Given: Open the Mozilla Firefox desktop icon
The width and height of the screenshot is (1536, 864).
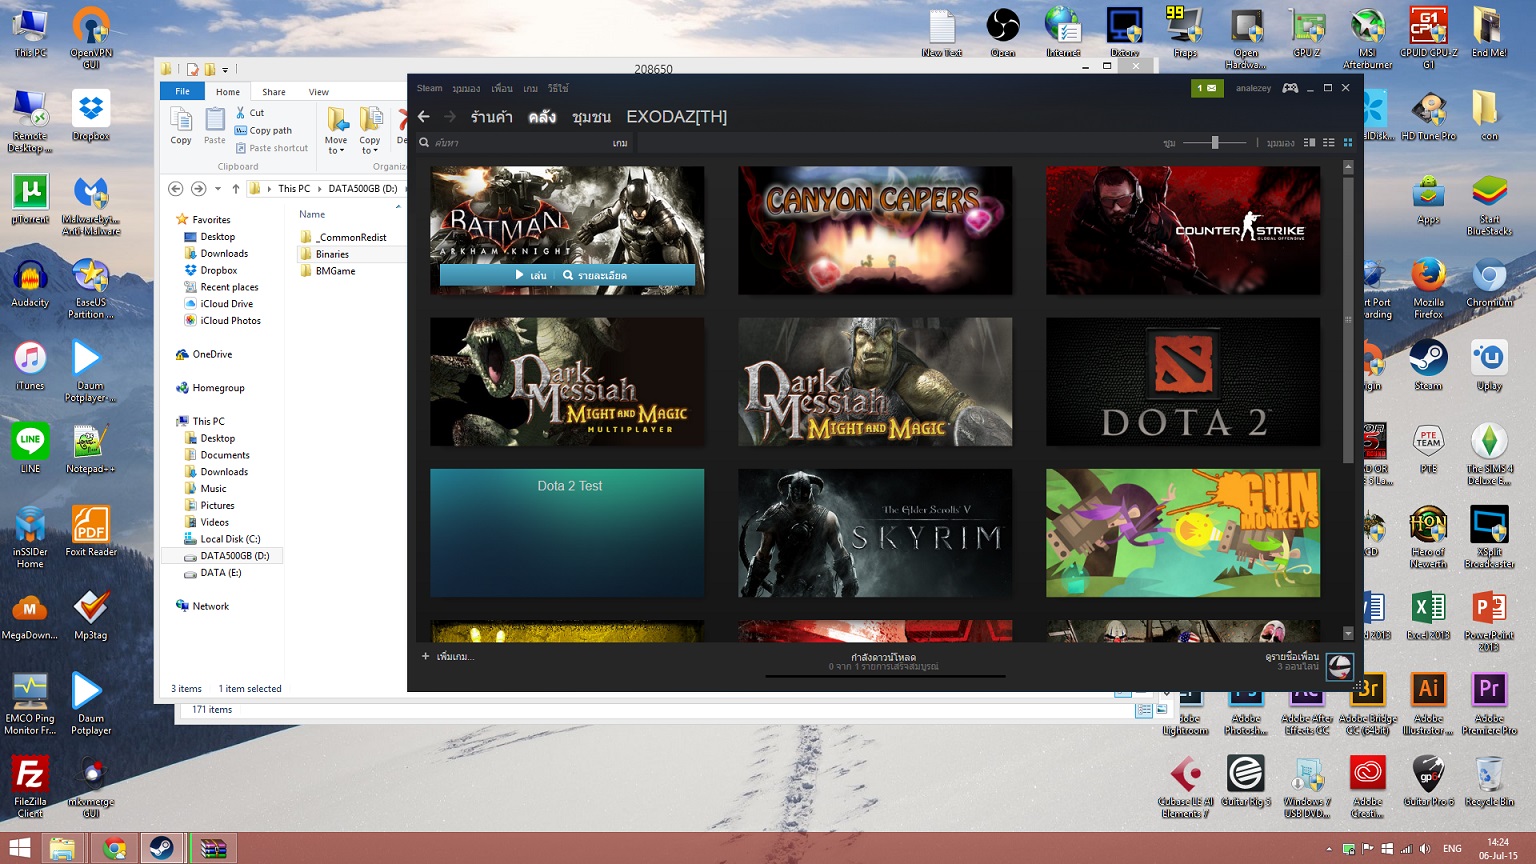Looking at the screenshot, I should point(1428,287).
